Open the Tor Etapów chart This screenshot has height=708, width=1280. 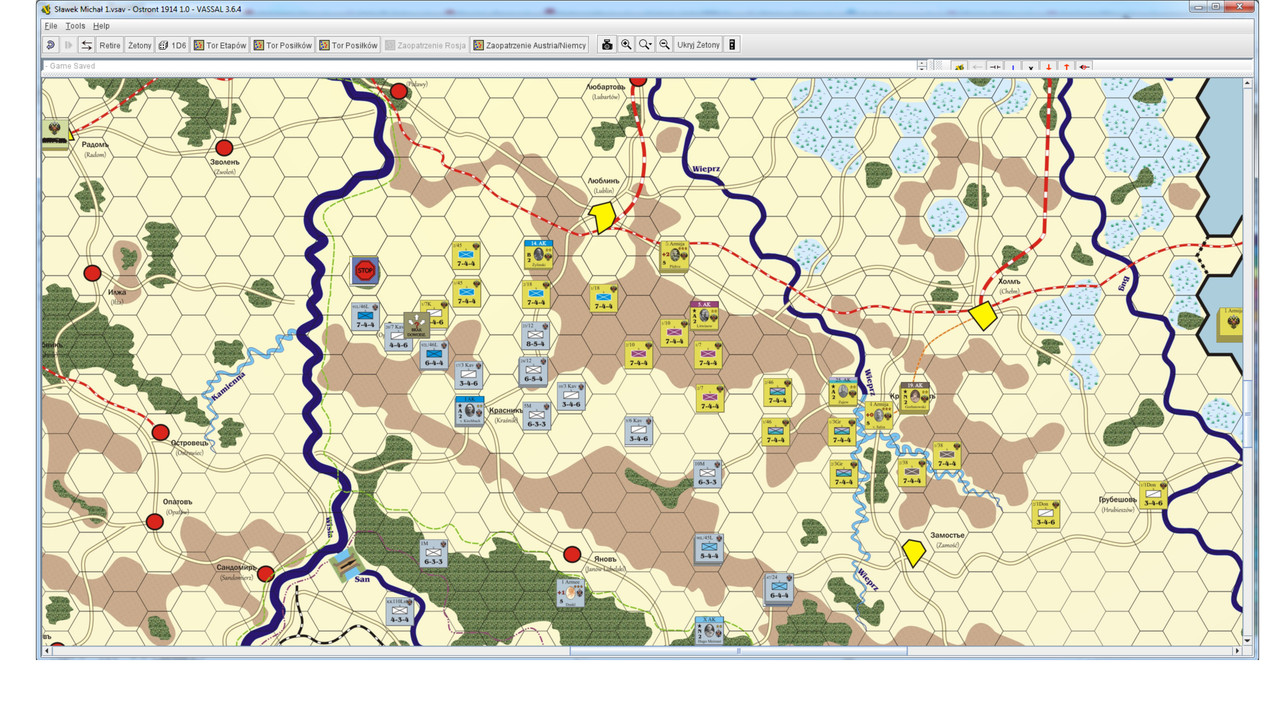220,45
